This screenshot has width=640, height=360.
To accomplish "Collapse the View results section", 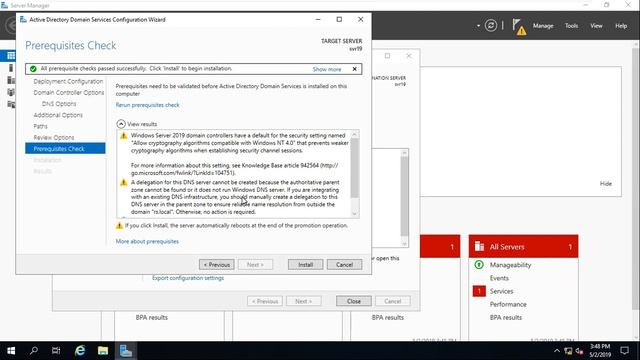I will pos(121,124).
